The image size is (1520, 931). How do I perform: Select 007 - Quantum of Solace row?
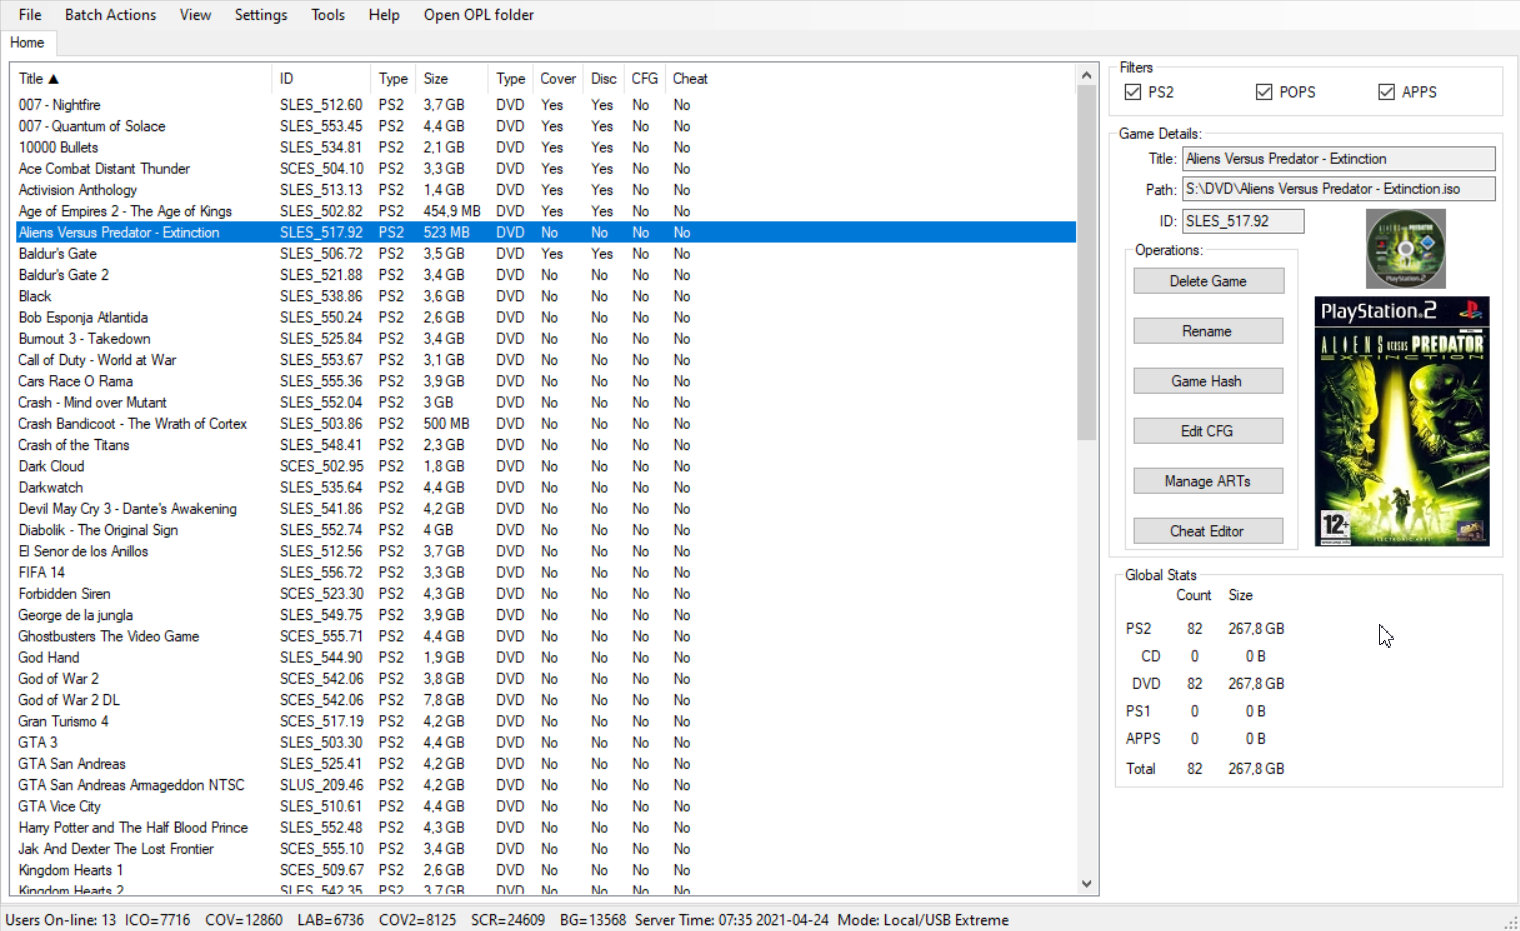pos(545,126)
